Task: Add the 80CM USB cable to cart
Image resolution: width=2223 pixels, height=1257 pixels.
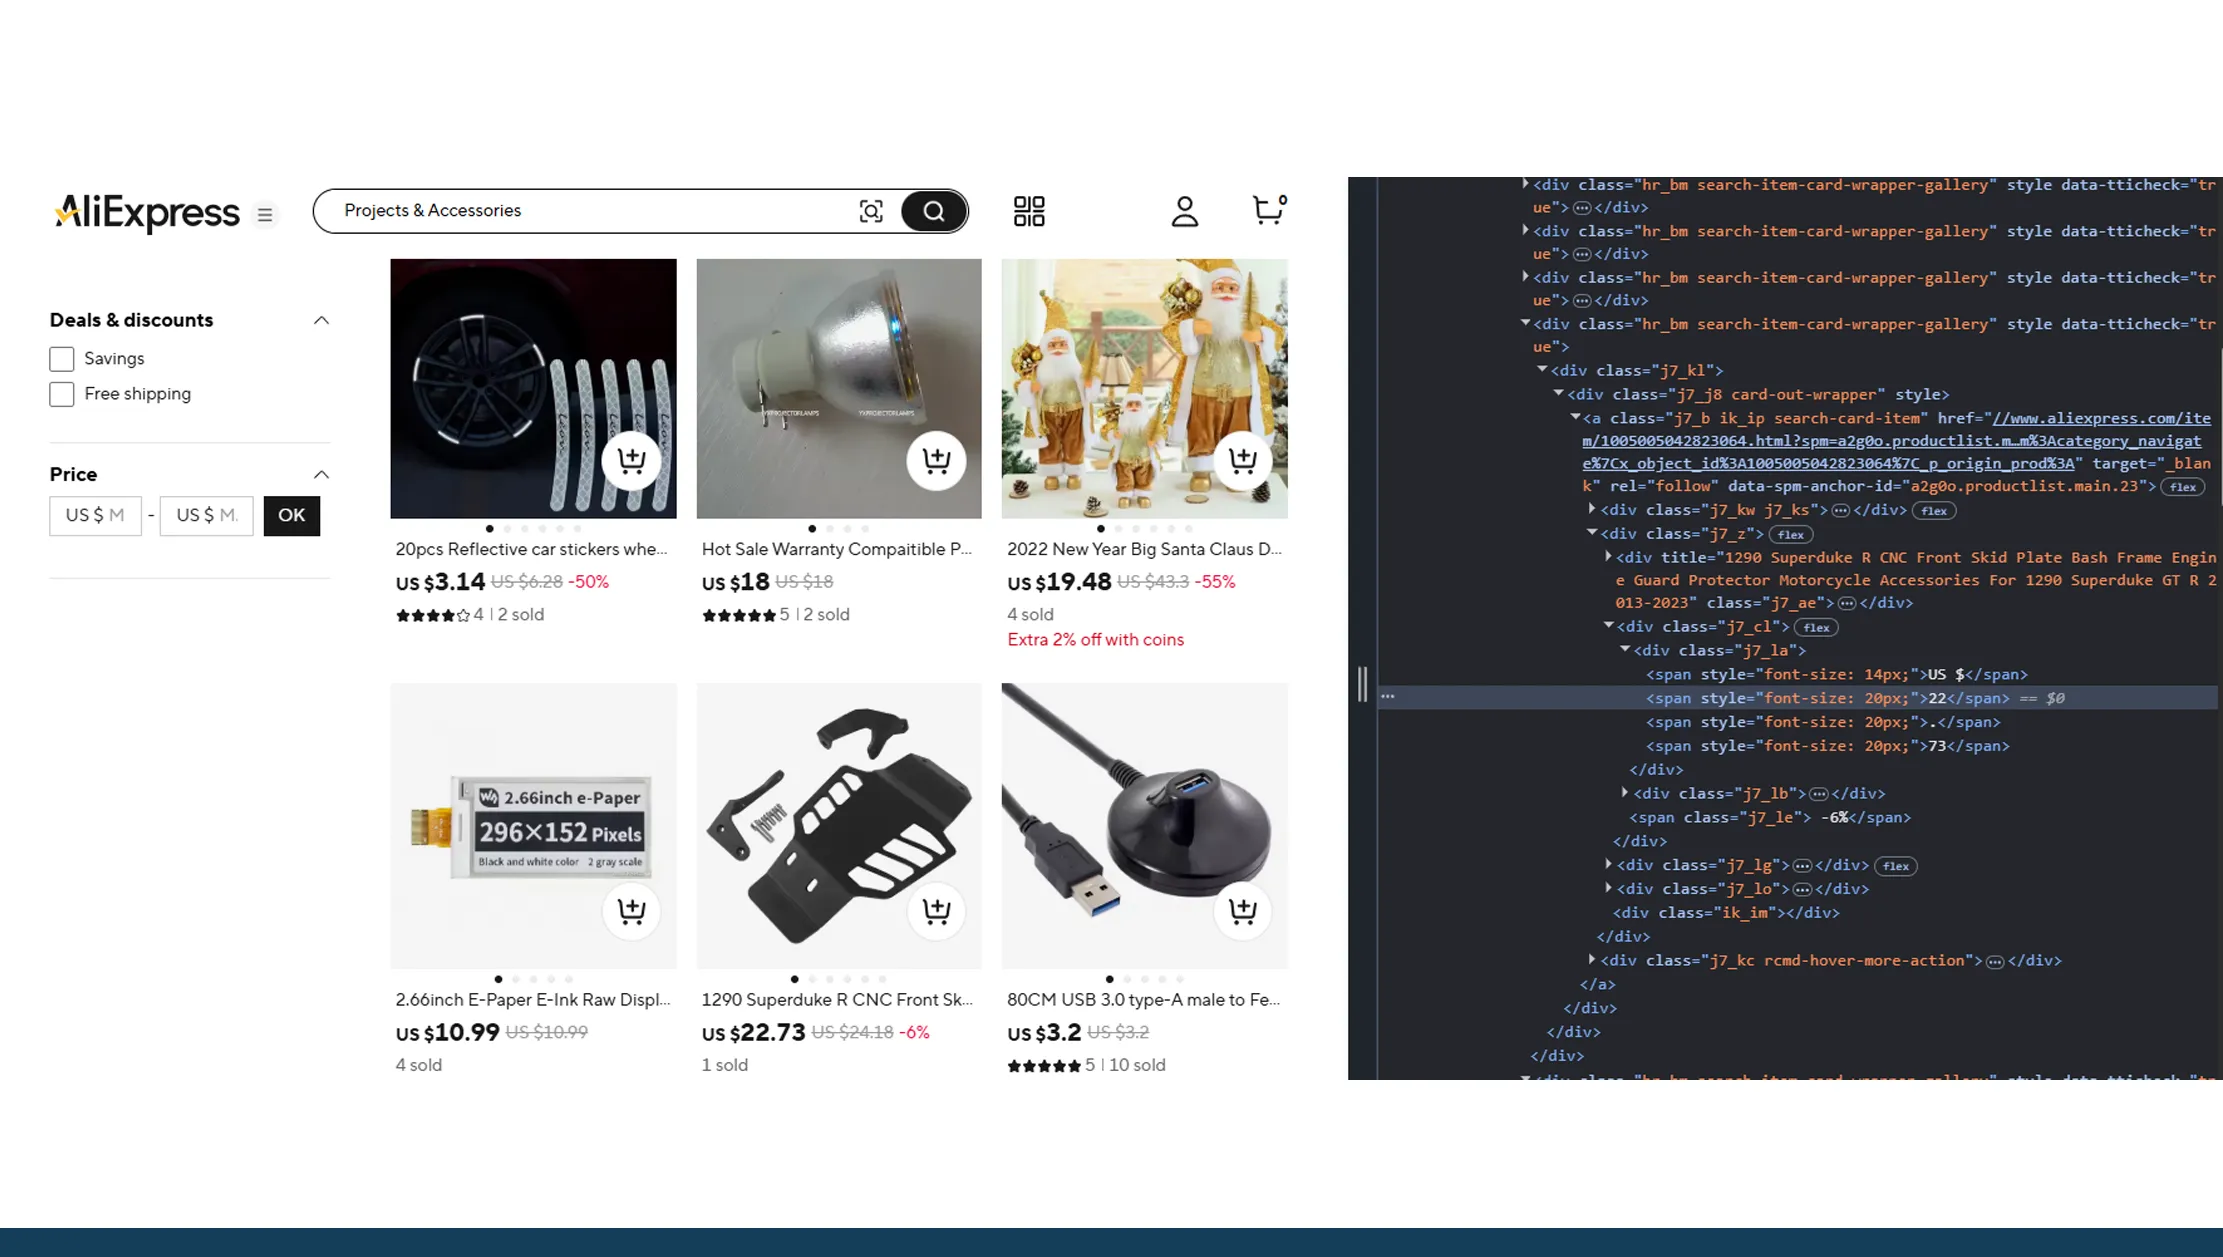Action: (1242, 911)
